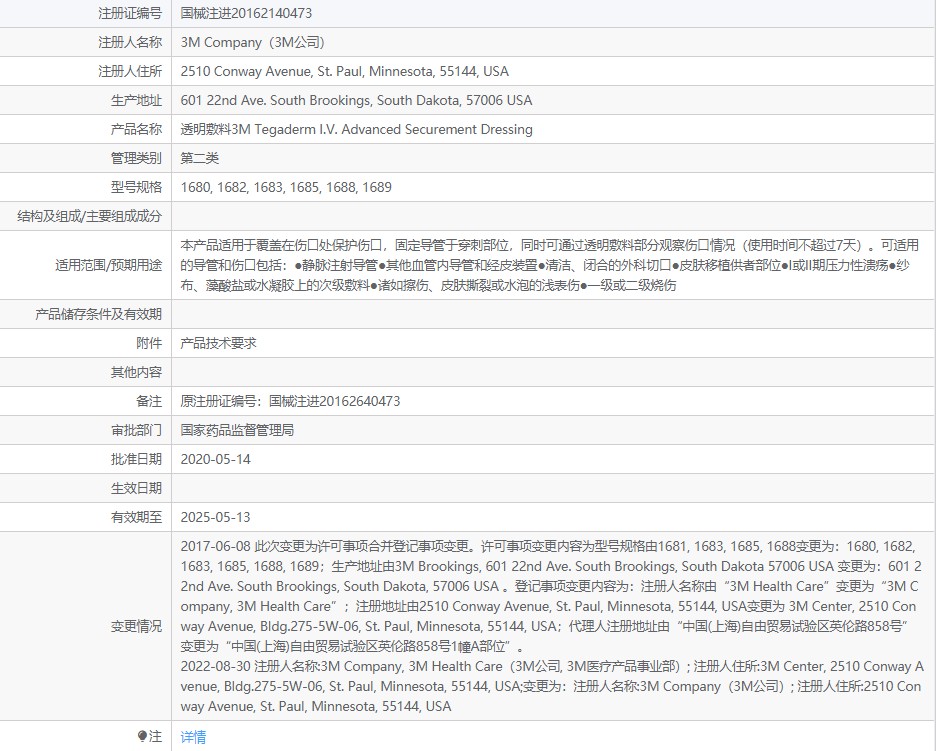Click the 结构及组成/主要组成成分 label
Screen dimensions: 937x751
click(90, 216)
